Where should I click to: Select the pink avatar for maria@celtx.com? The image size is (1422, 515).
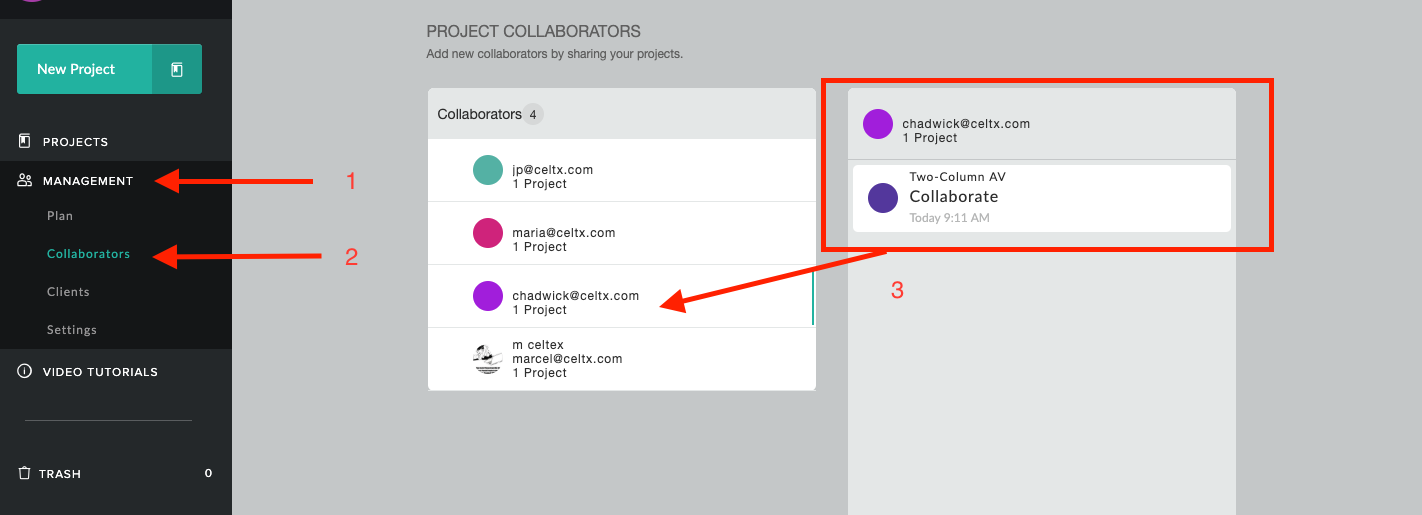pyautogui.click(x=487, y=233)
